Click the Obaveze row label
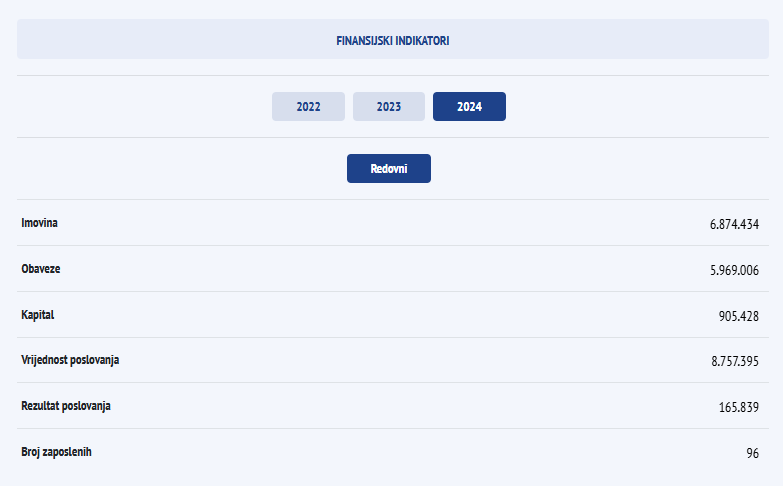This screenshot has width=783, height=486. click(x=42, y=268)
